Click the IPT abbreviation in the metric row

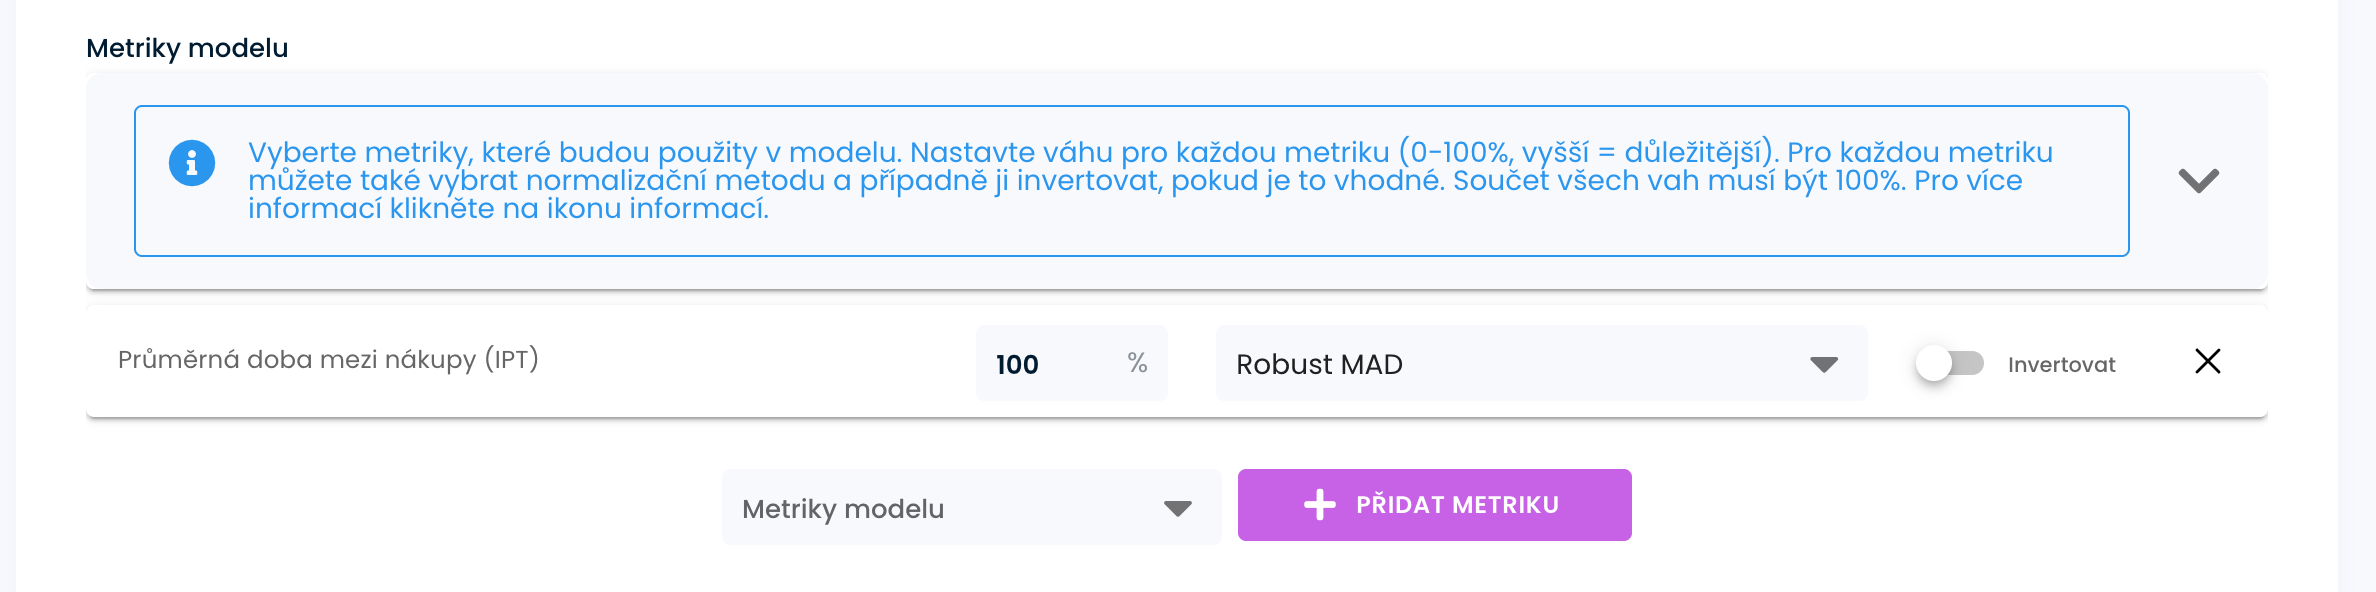(x=512, y=359)
